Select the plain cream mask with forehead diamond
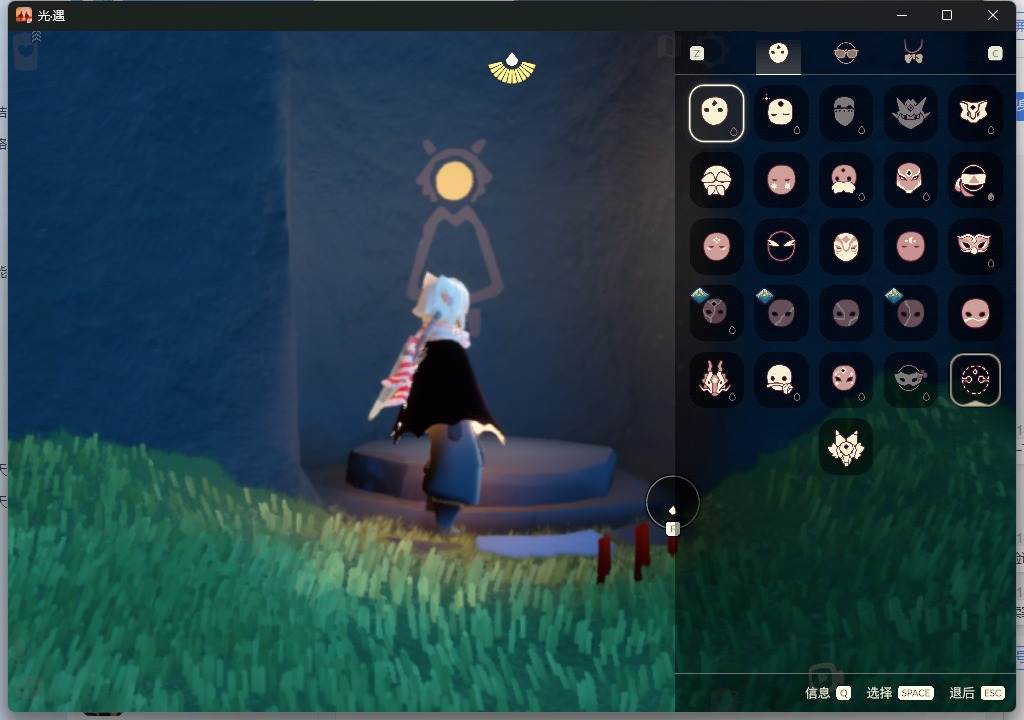Viewport: 1024px width, 720px height. (716, 113)
